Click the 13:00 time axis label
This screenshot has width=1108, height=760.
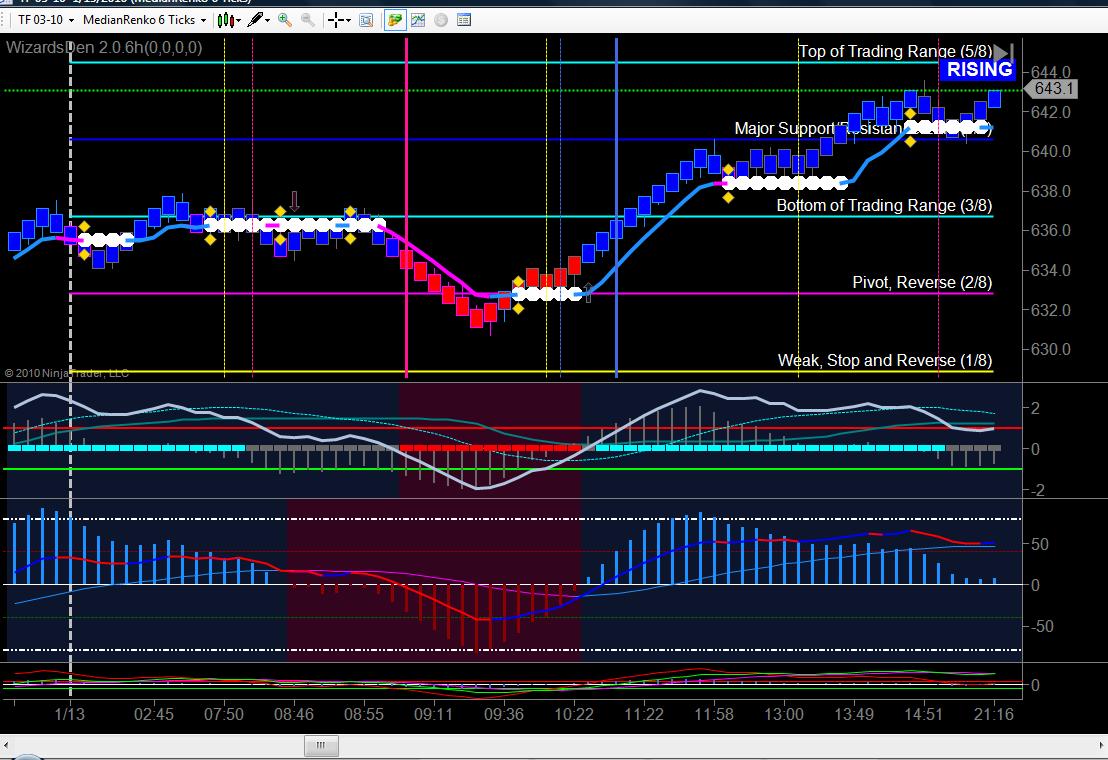coord(784,714)
